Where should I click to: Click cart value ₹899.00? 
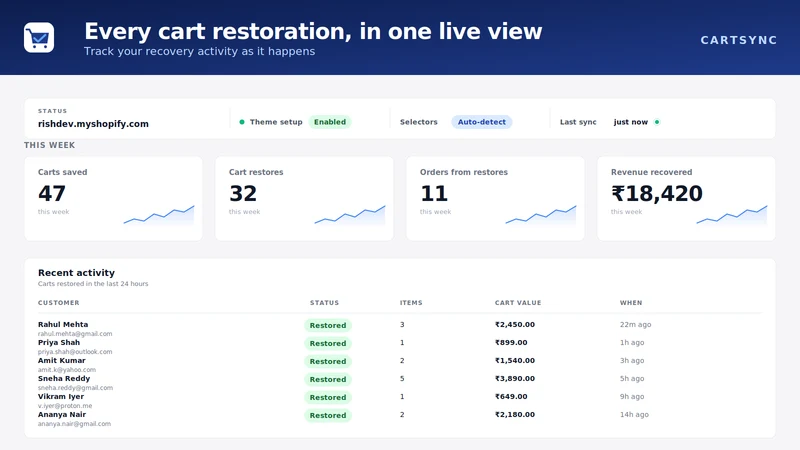[x=511, y=342]
